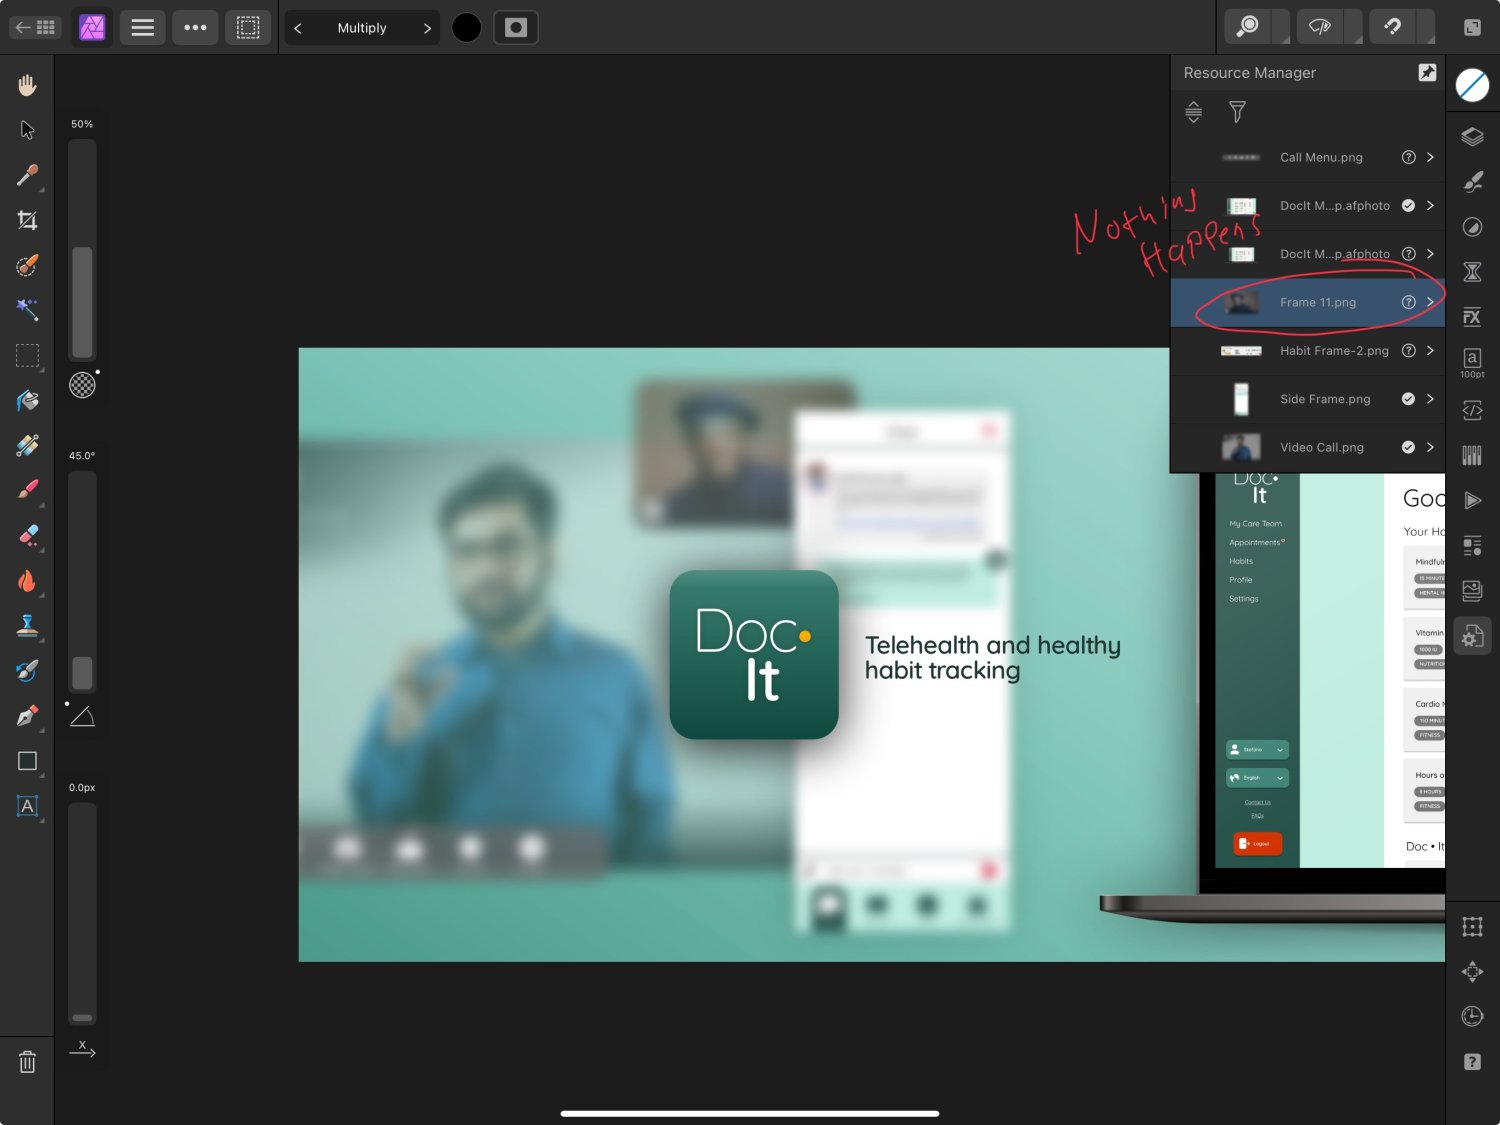Open the black colour swatch
This screenshot has height=1125, width=1500.
(466, 27)
